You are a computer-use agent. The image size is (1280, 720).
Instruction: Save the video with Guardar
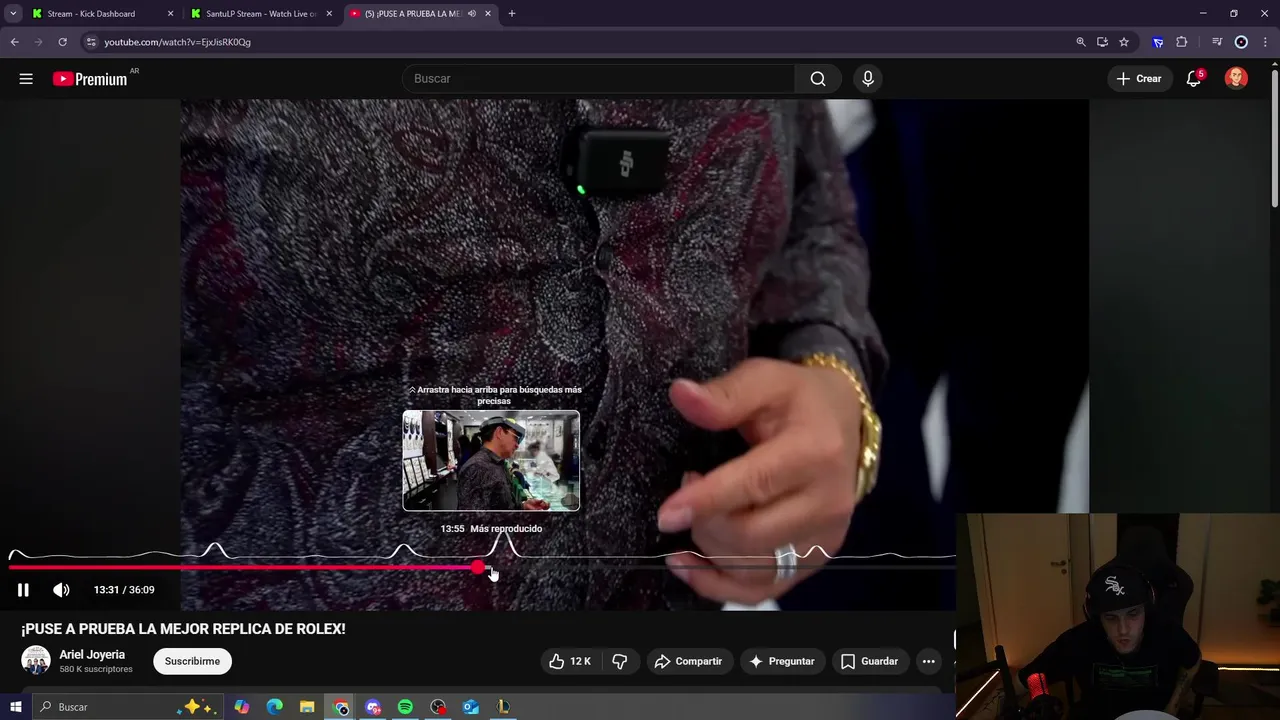click(x=869, y=661)
